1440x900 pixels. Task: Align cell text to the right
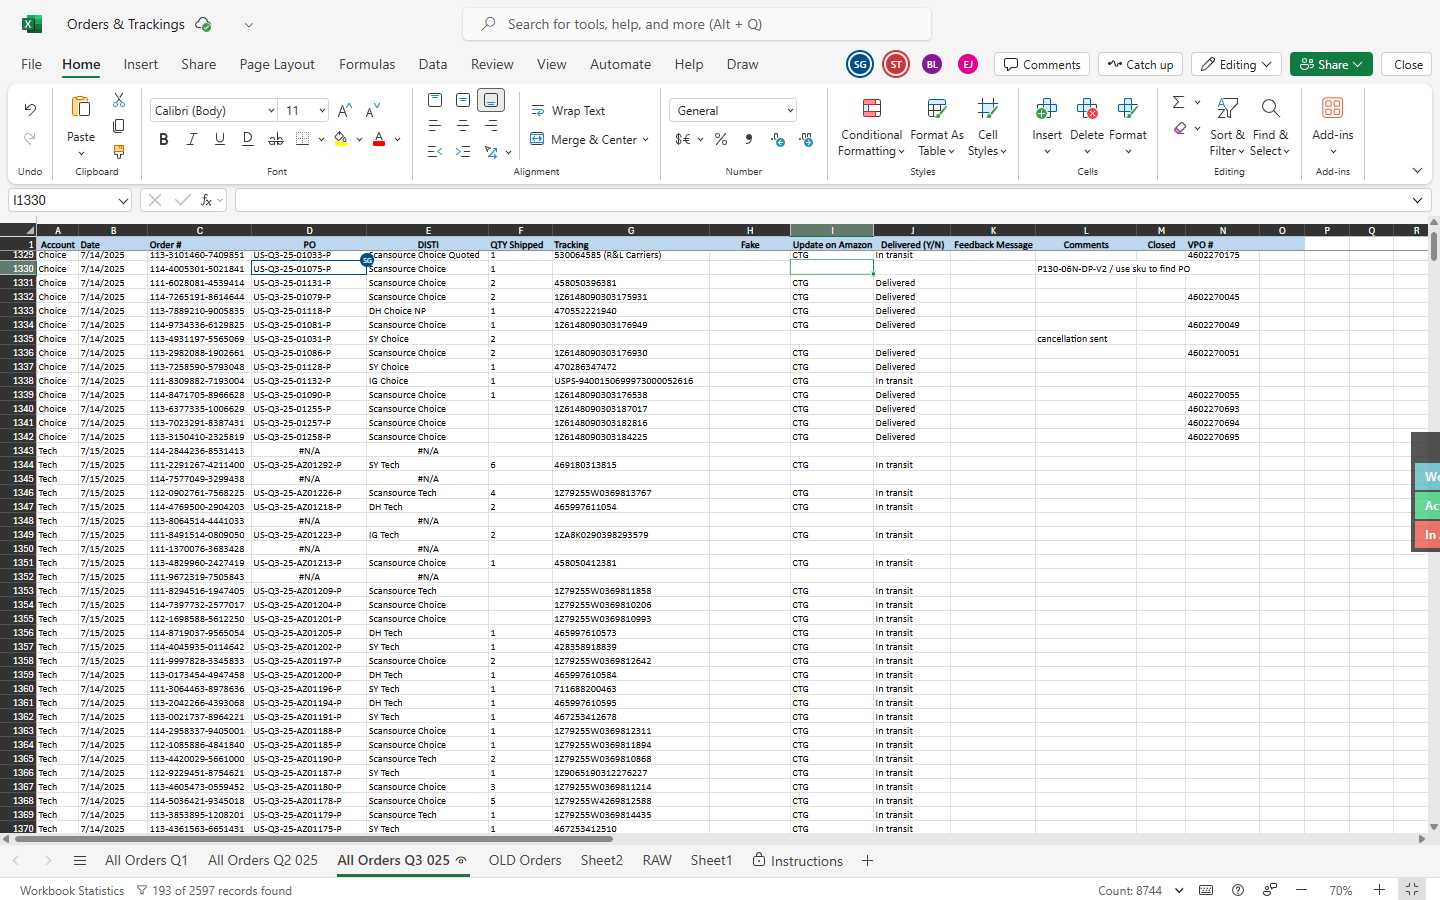tap(491, 126)
